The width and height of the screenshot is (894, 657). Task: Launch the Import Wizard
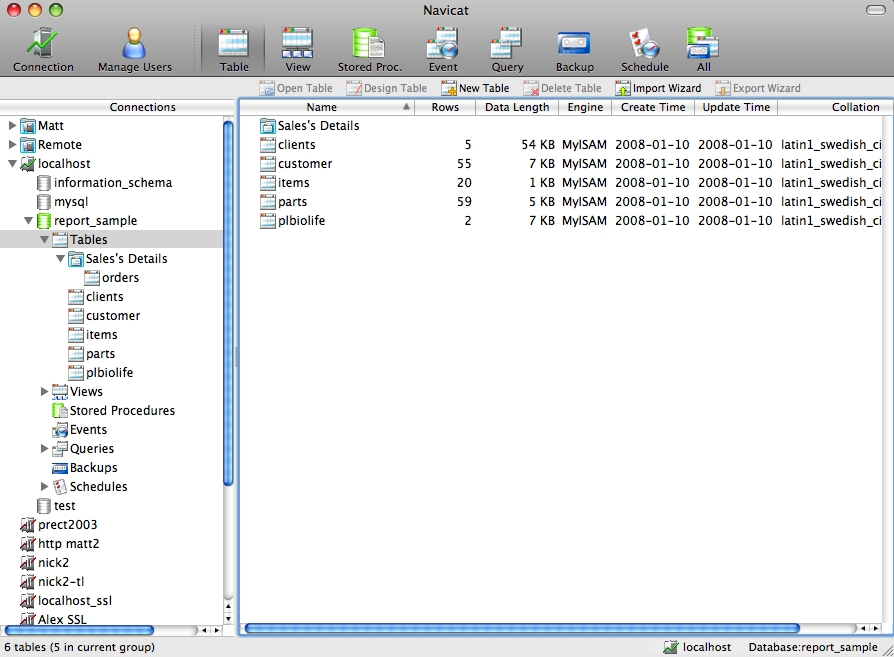pos(658,88)
